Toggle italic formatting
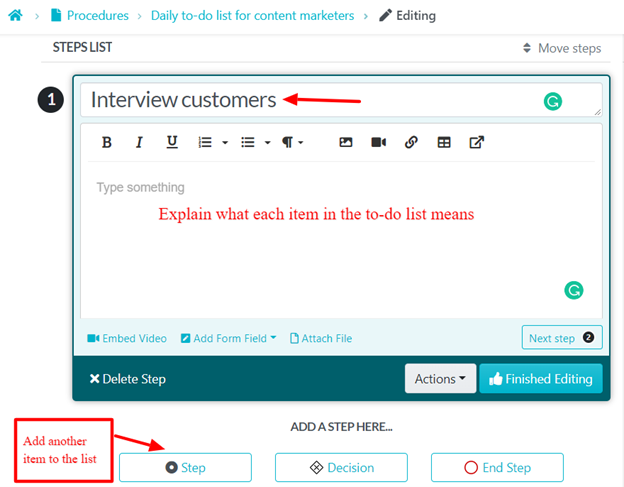This screenshot has height=487, width=624. 139,142
